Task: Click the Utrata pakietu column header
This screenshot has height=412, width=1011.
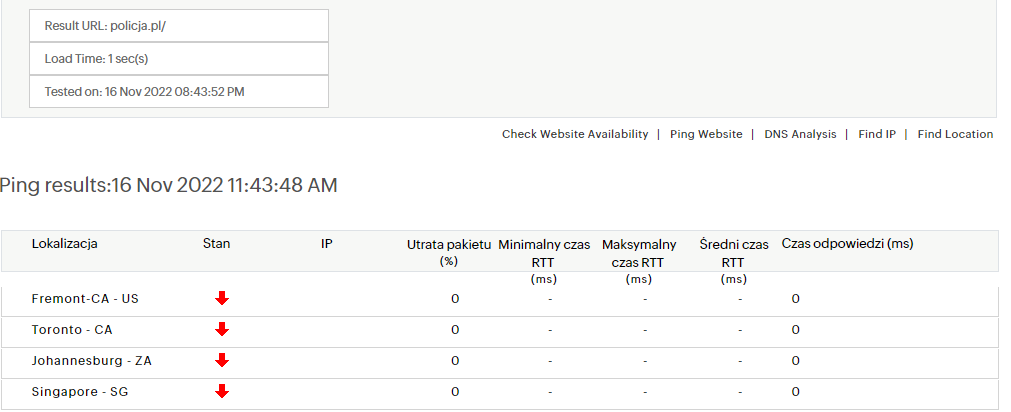Action: tap(448, 252)
